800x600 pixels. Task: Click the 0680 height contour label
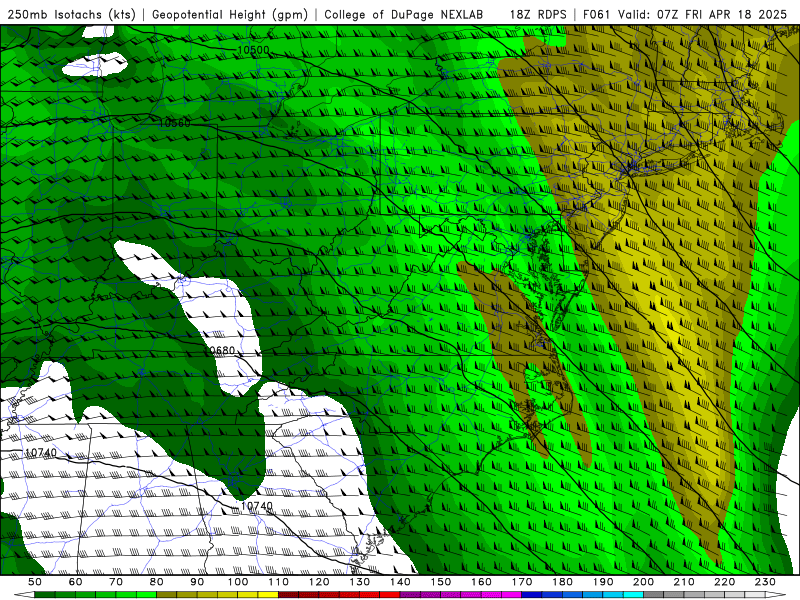[x=222, y=351]
